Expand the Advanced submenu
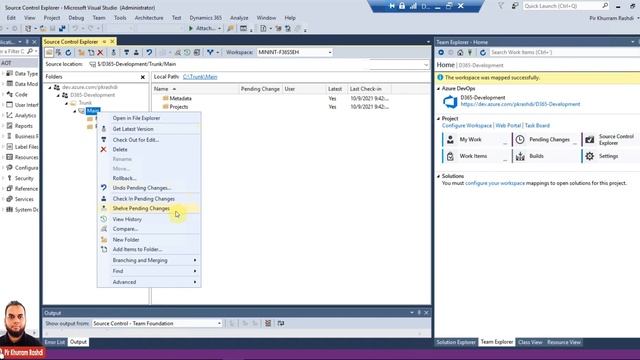 pyautogui.click(x=149, y=282)
